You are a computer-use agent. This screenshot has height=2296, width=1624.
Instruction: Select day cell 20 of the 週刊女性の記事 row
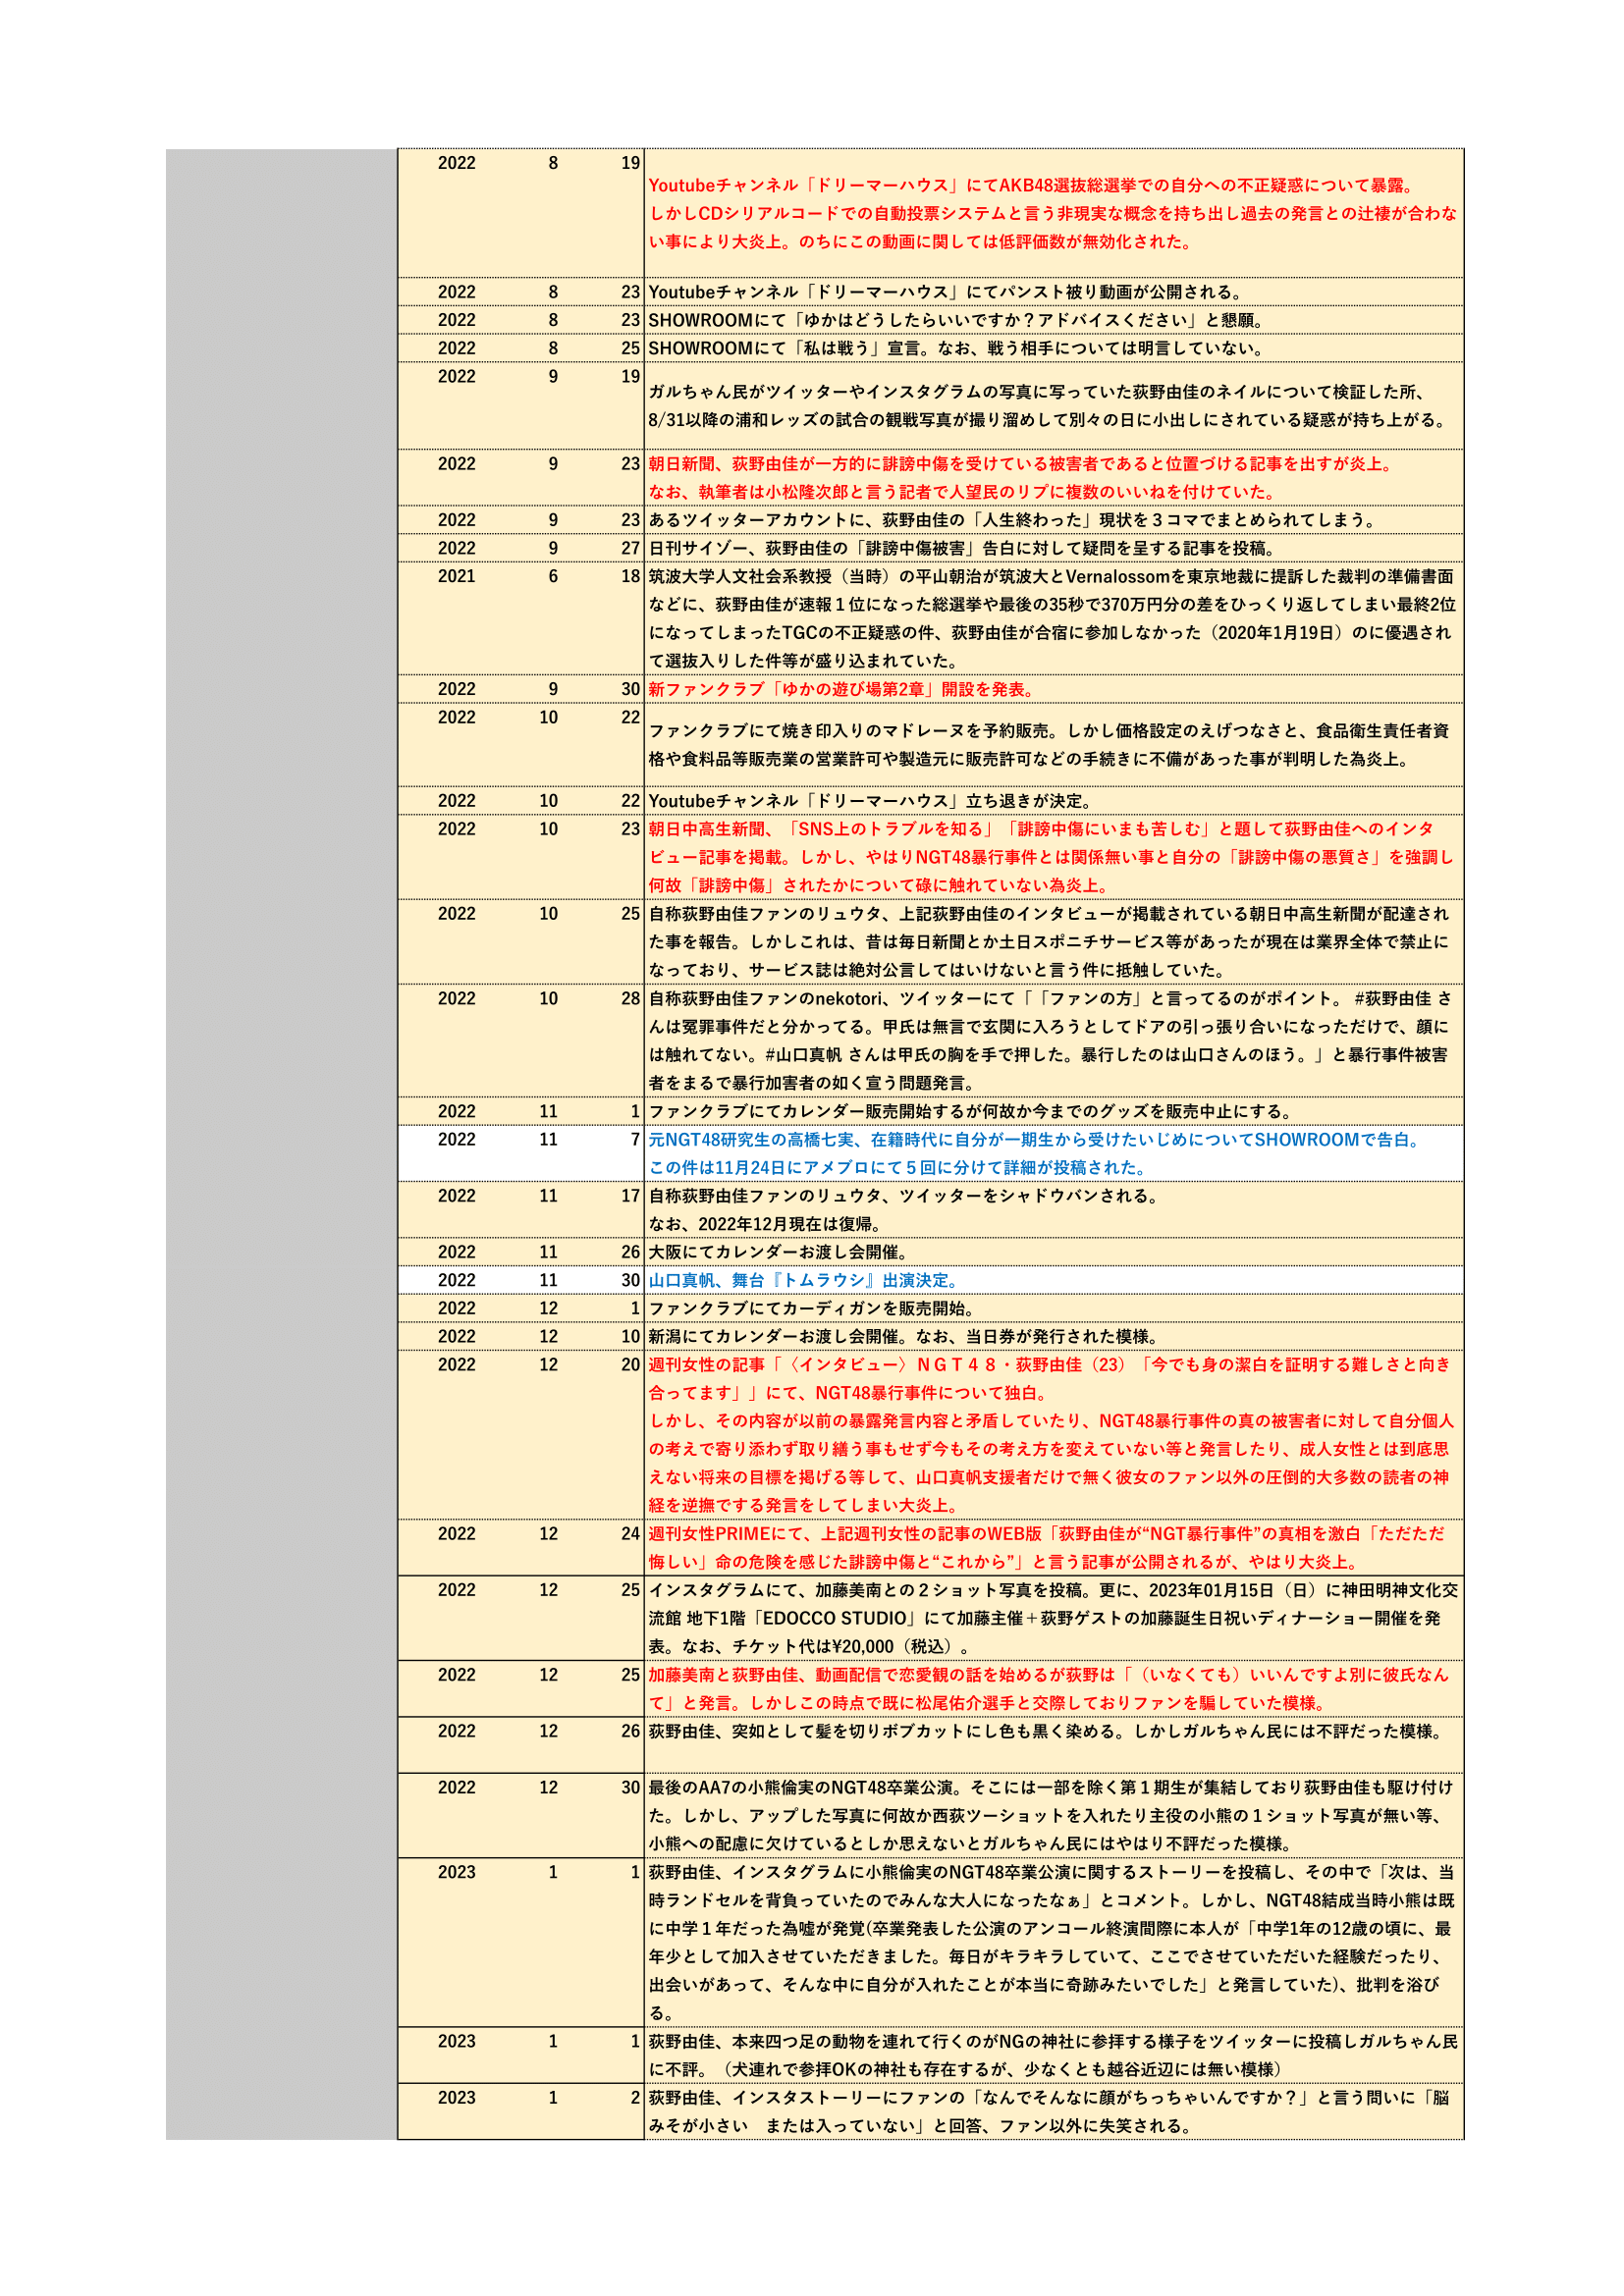point(630,1364)
